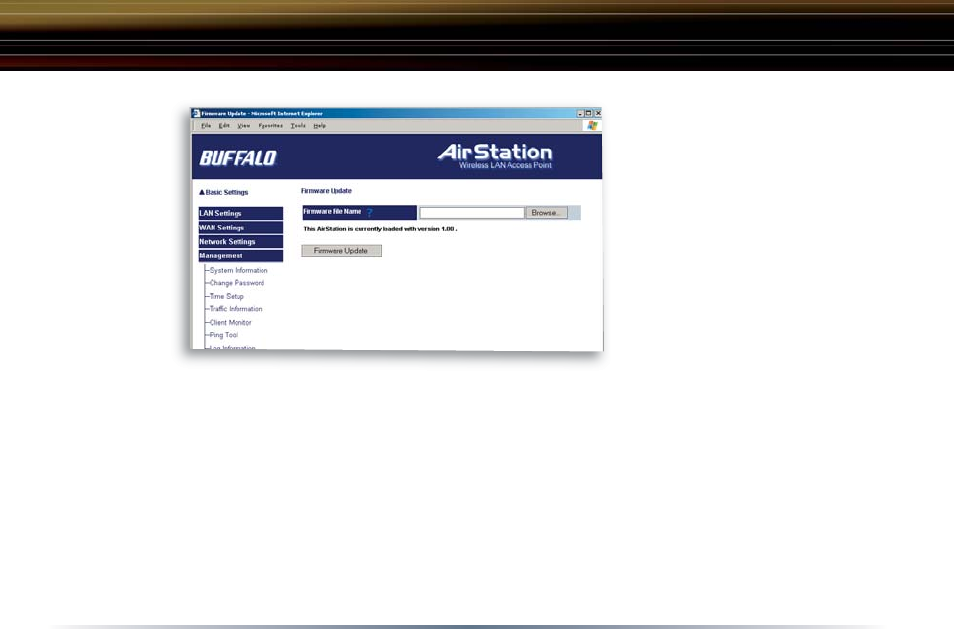Open the Favorites menu
The width and height of the screenshot is (954, 629).
(x=270, y=125)
